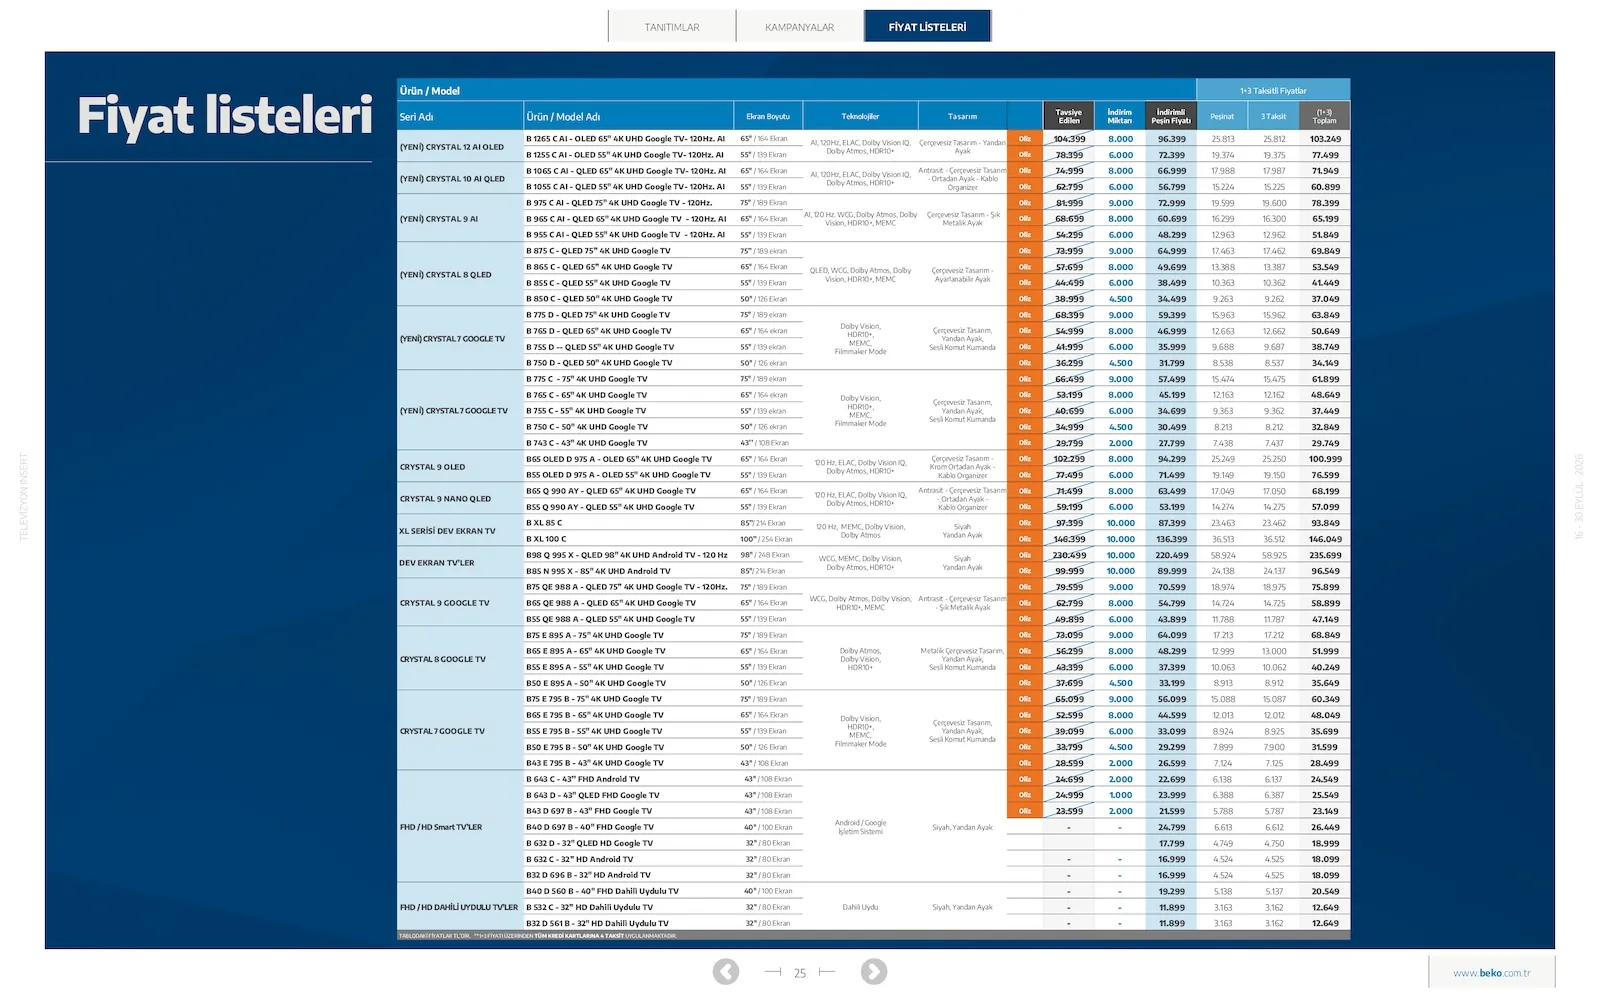
Task: Click model 'B50 E 895 A - 50"'
Action: point(596,683)
